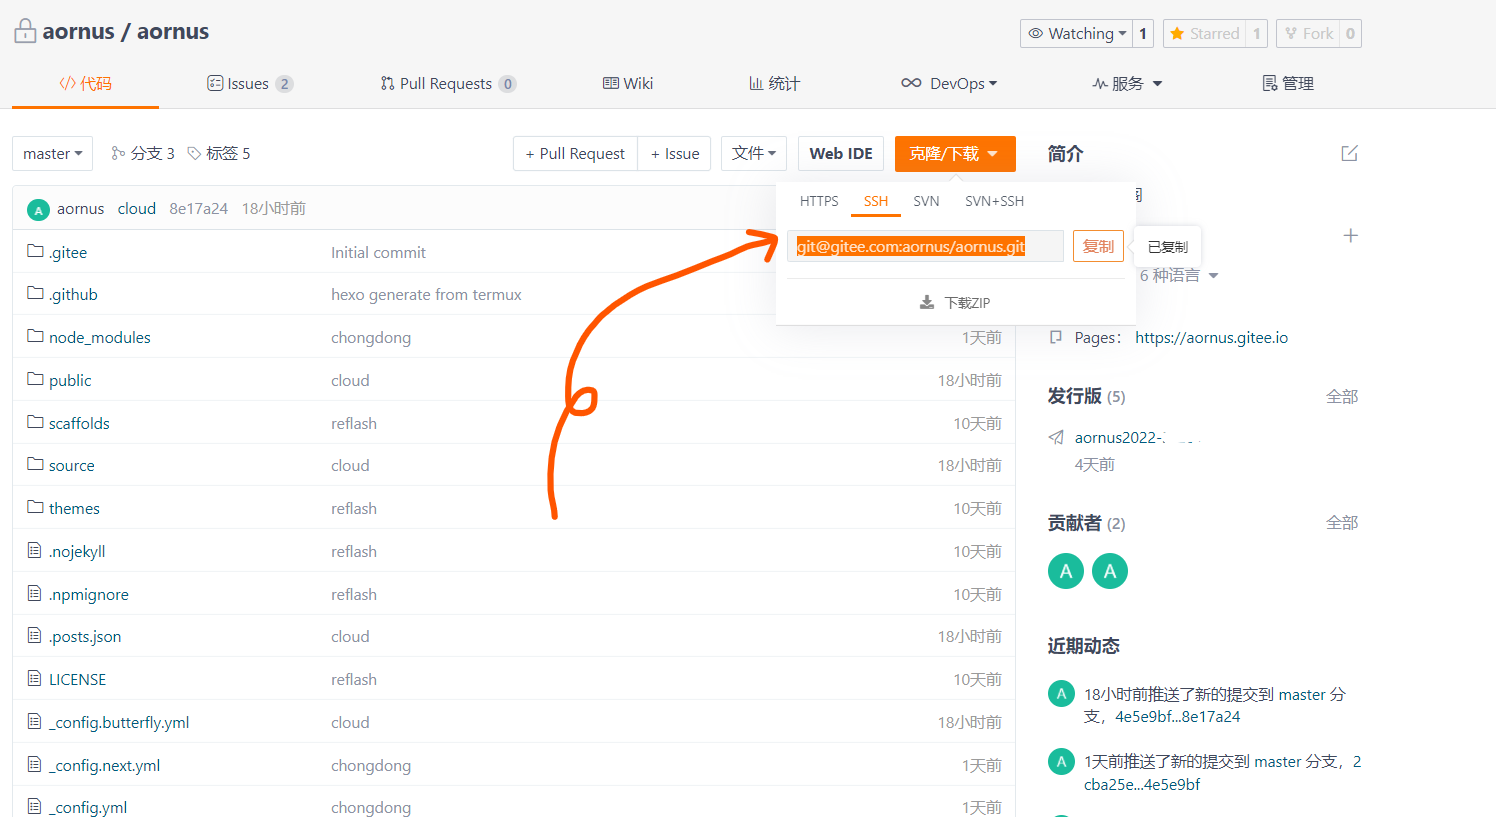Open the Issues tab
Screen dimensions: 1496x817
click(x=248, y=84)
